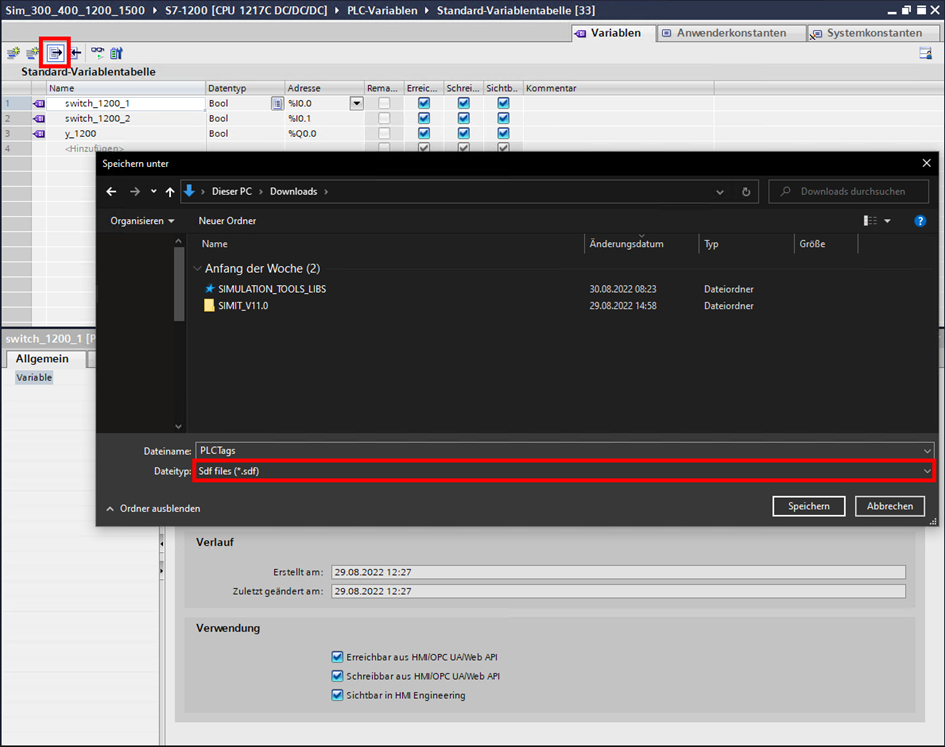
Task: Toggle Schreibbar aus HMI/OPC UA/Web API checkbox
Action: pyautogui.click(x=337, y=676)
